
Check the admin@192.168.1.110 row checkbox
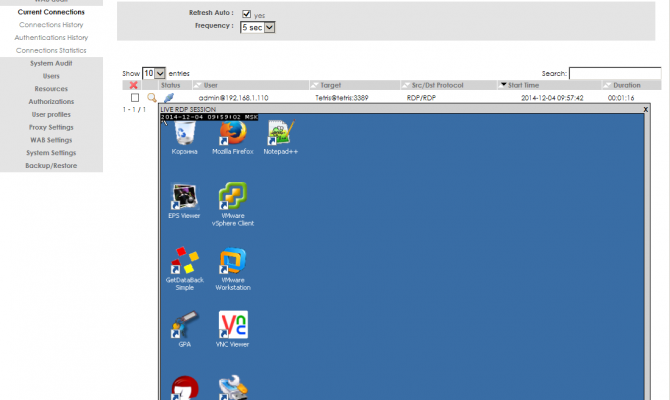(135, 98)
